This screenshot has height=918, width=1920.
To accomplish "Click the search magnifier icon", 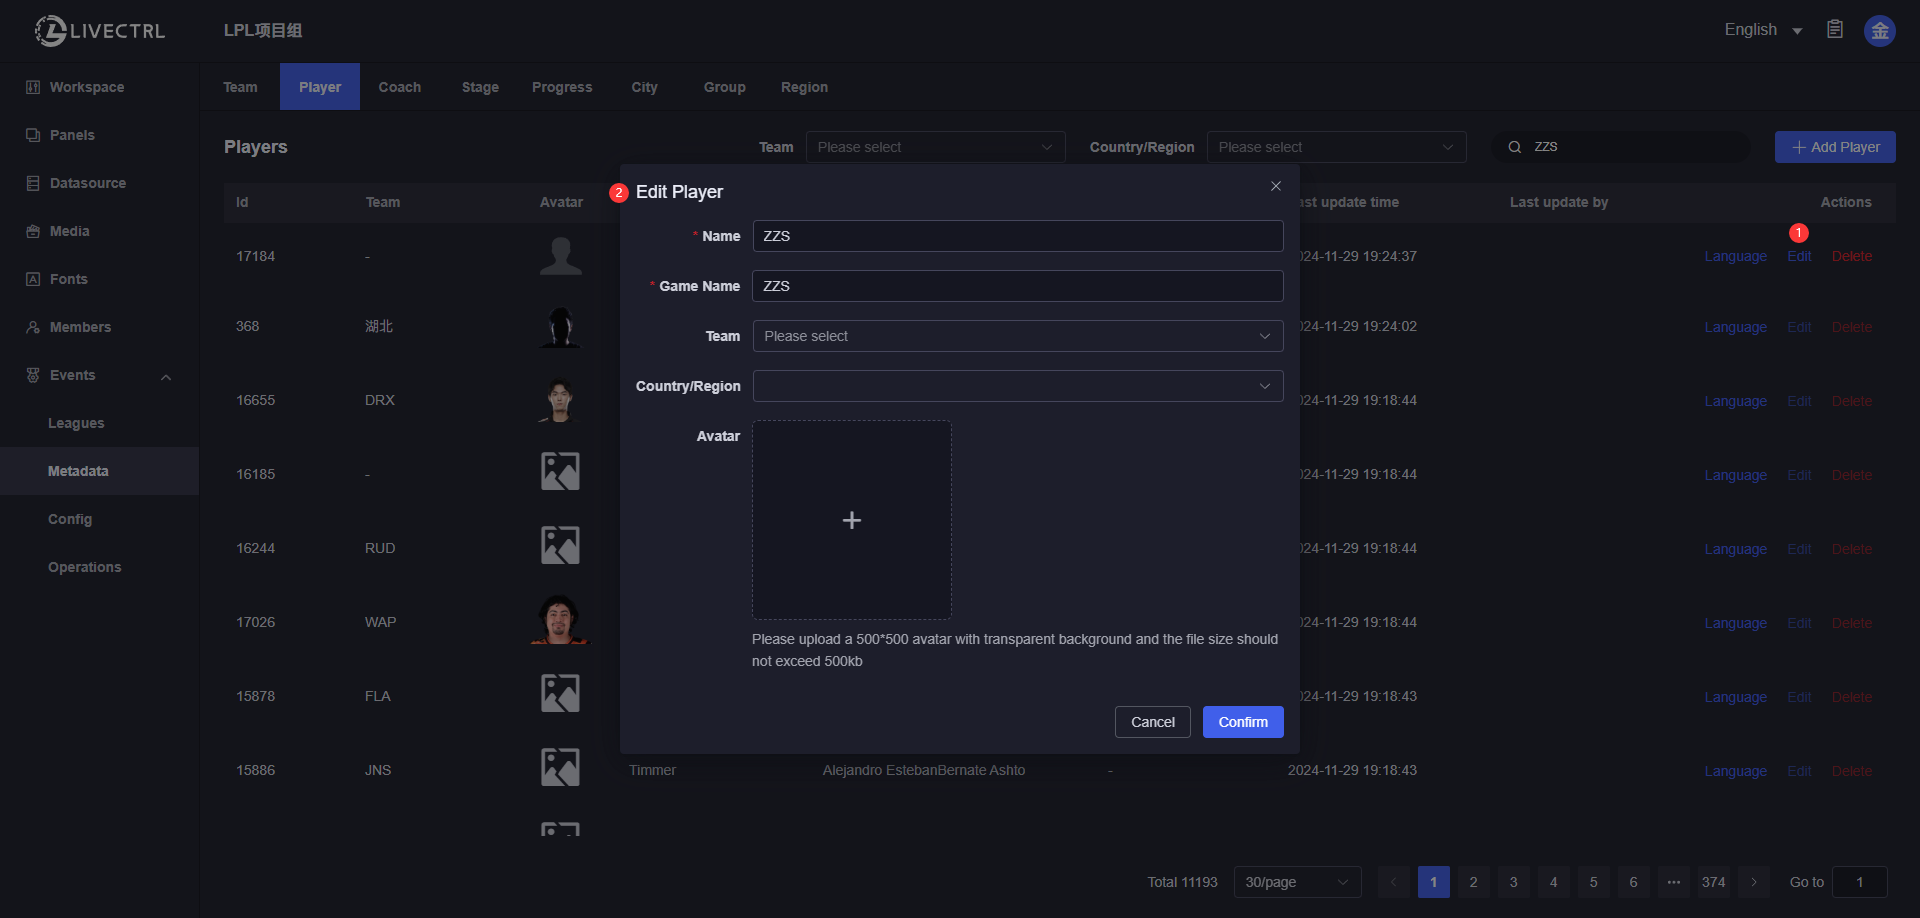I will (x=1515, y=147).
